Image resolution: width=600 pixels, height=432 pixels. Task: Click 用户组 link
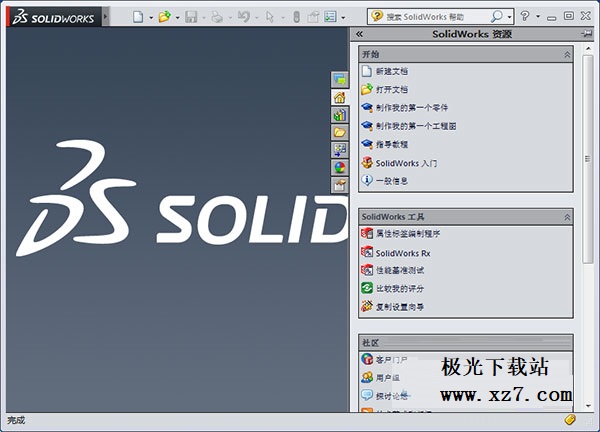tap(388, 378)
